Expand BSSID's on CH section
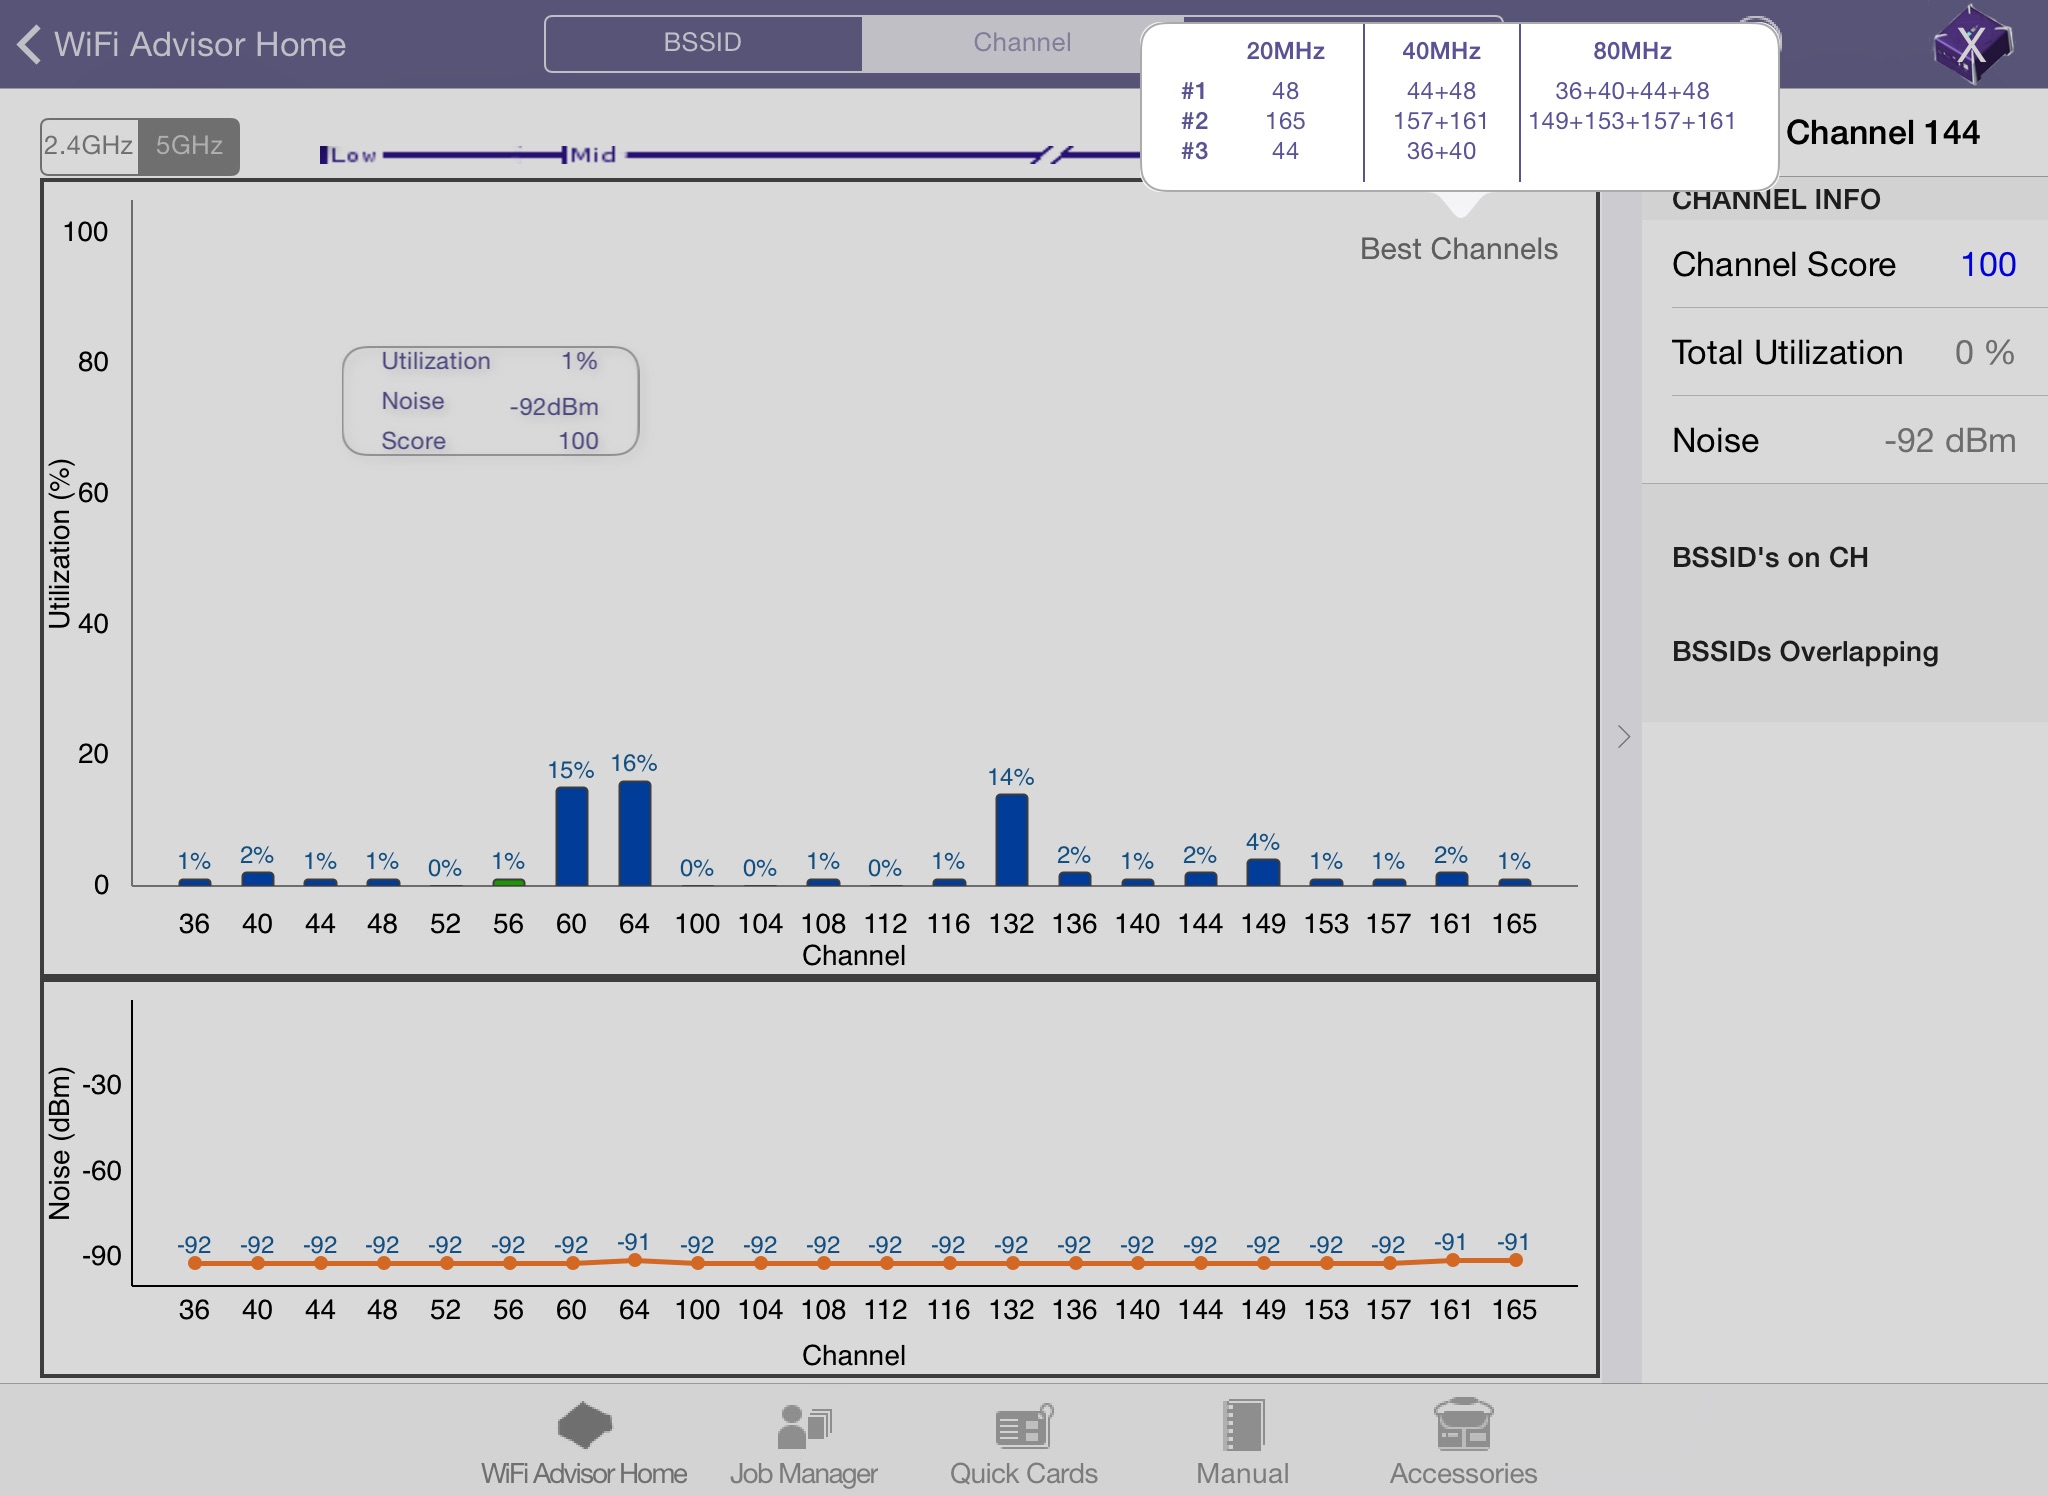 1770,556
